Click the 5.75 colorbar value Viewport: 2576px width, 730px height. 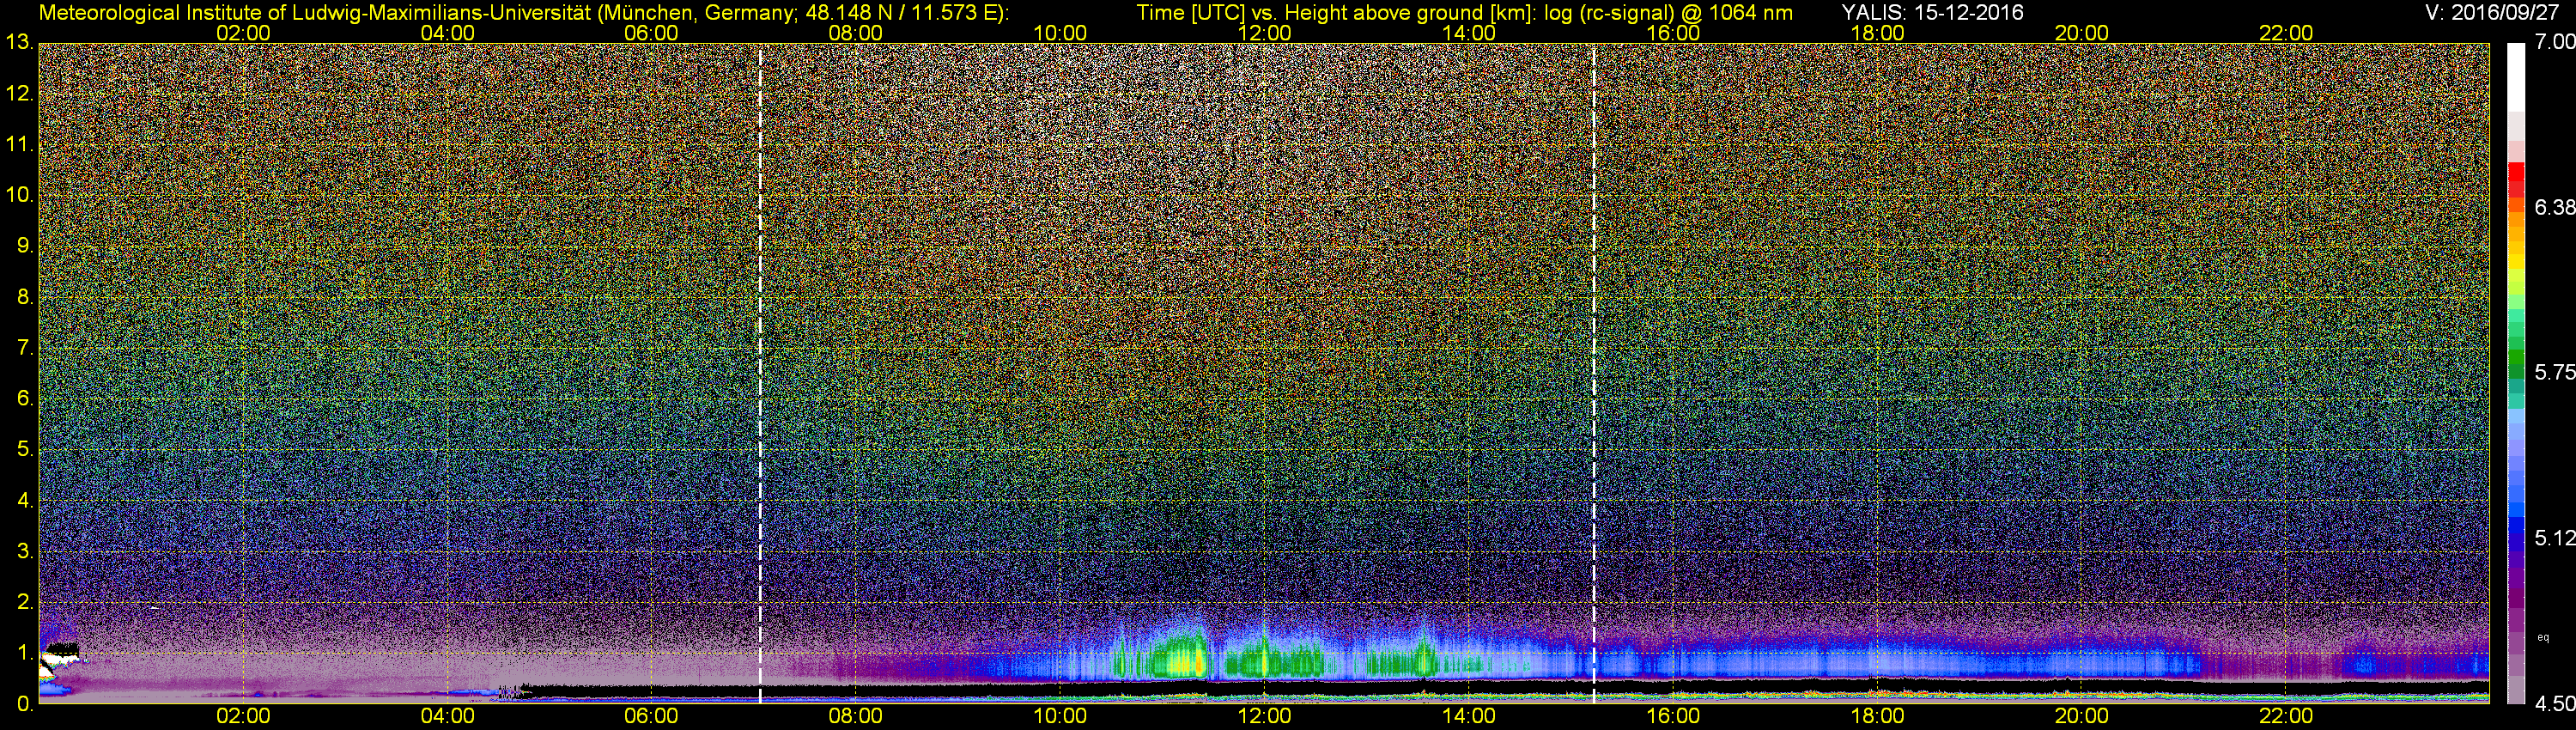2555,372
